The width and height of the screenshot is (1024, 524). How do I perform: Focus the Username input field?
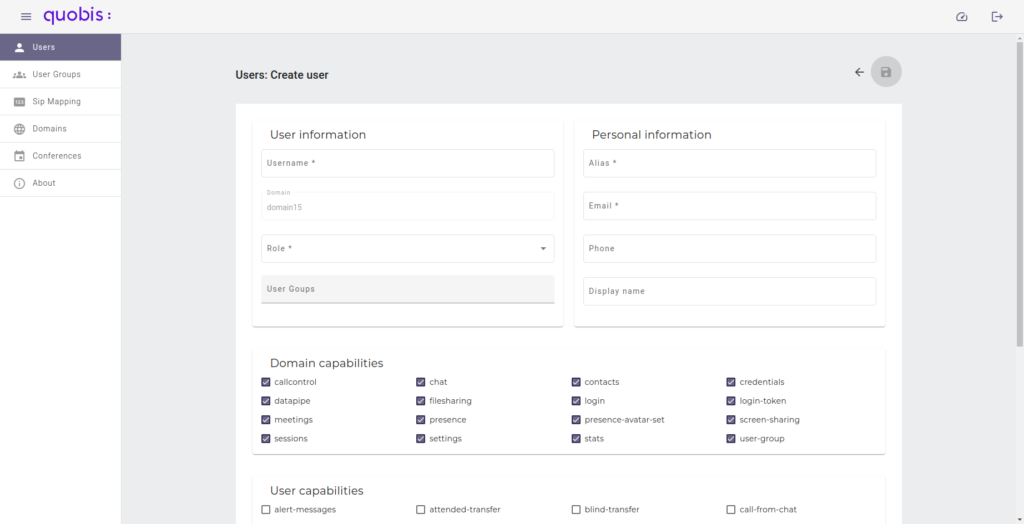click(x=407, y=163)
